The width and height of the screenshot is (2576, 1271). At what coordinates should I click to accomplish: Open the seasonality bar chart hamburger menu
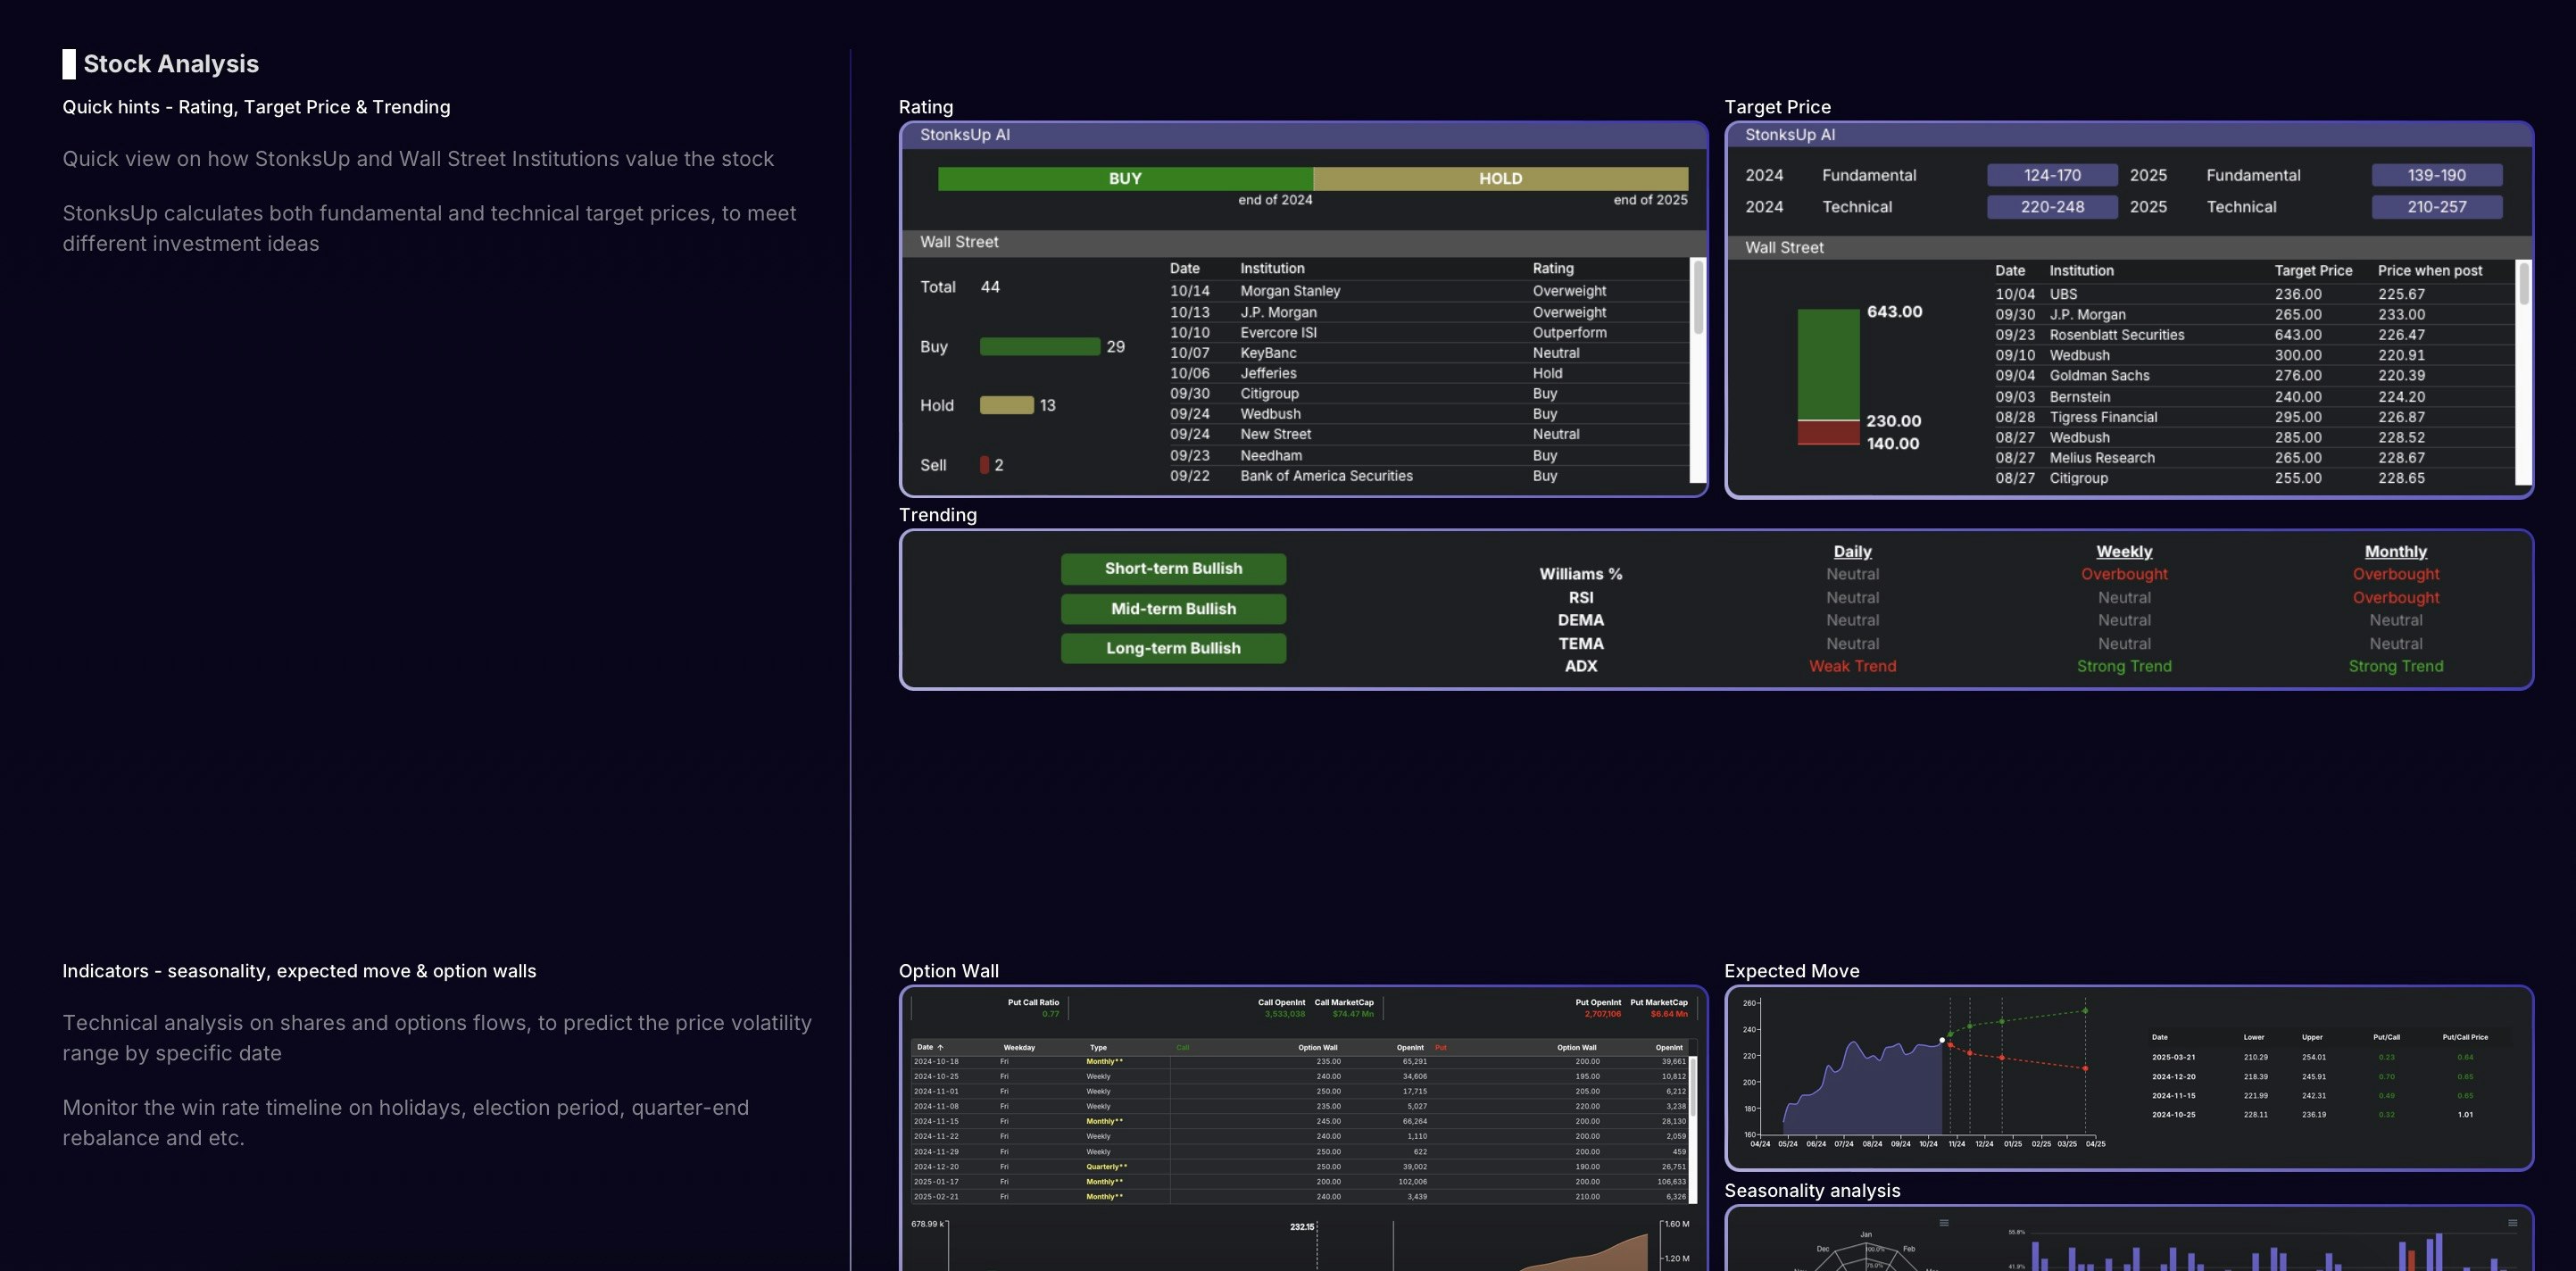tap(2512, 1223)
